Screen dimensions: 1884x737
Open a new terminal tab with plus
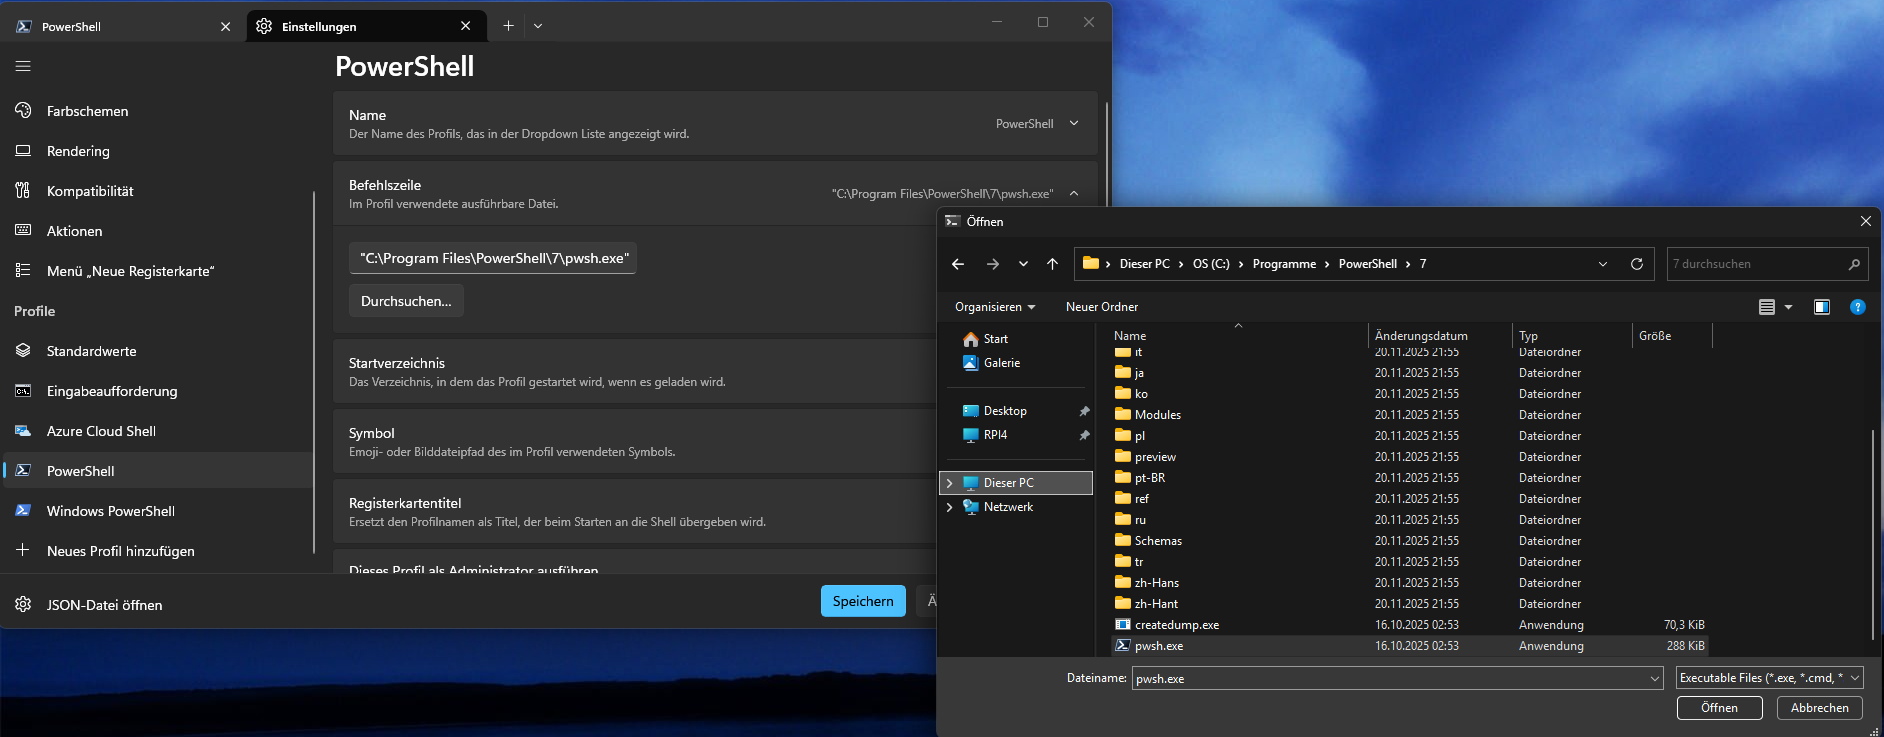click(x=508, y=26)
